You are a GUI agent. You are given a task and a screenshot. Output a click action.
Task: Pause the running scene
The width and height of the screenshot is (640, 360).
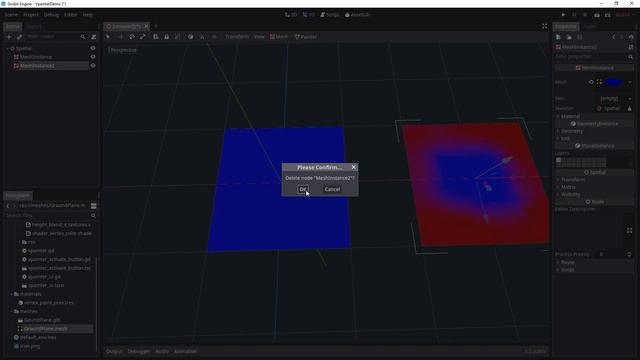[x=574, y=14]
